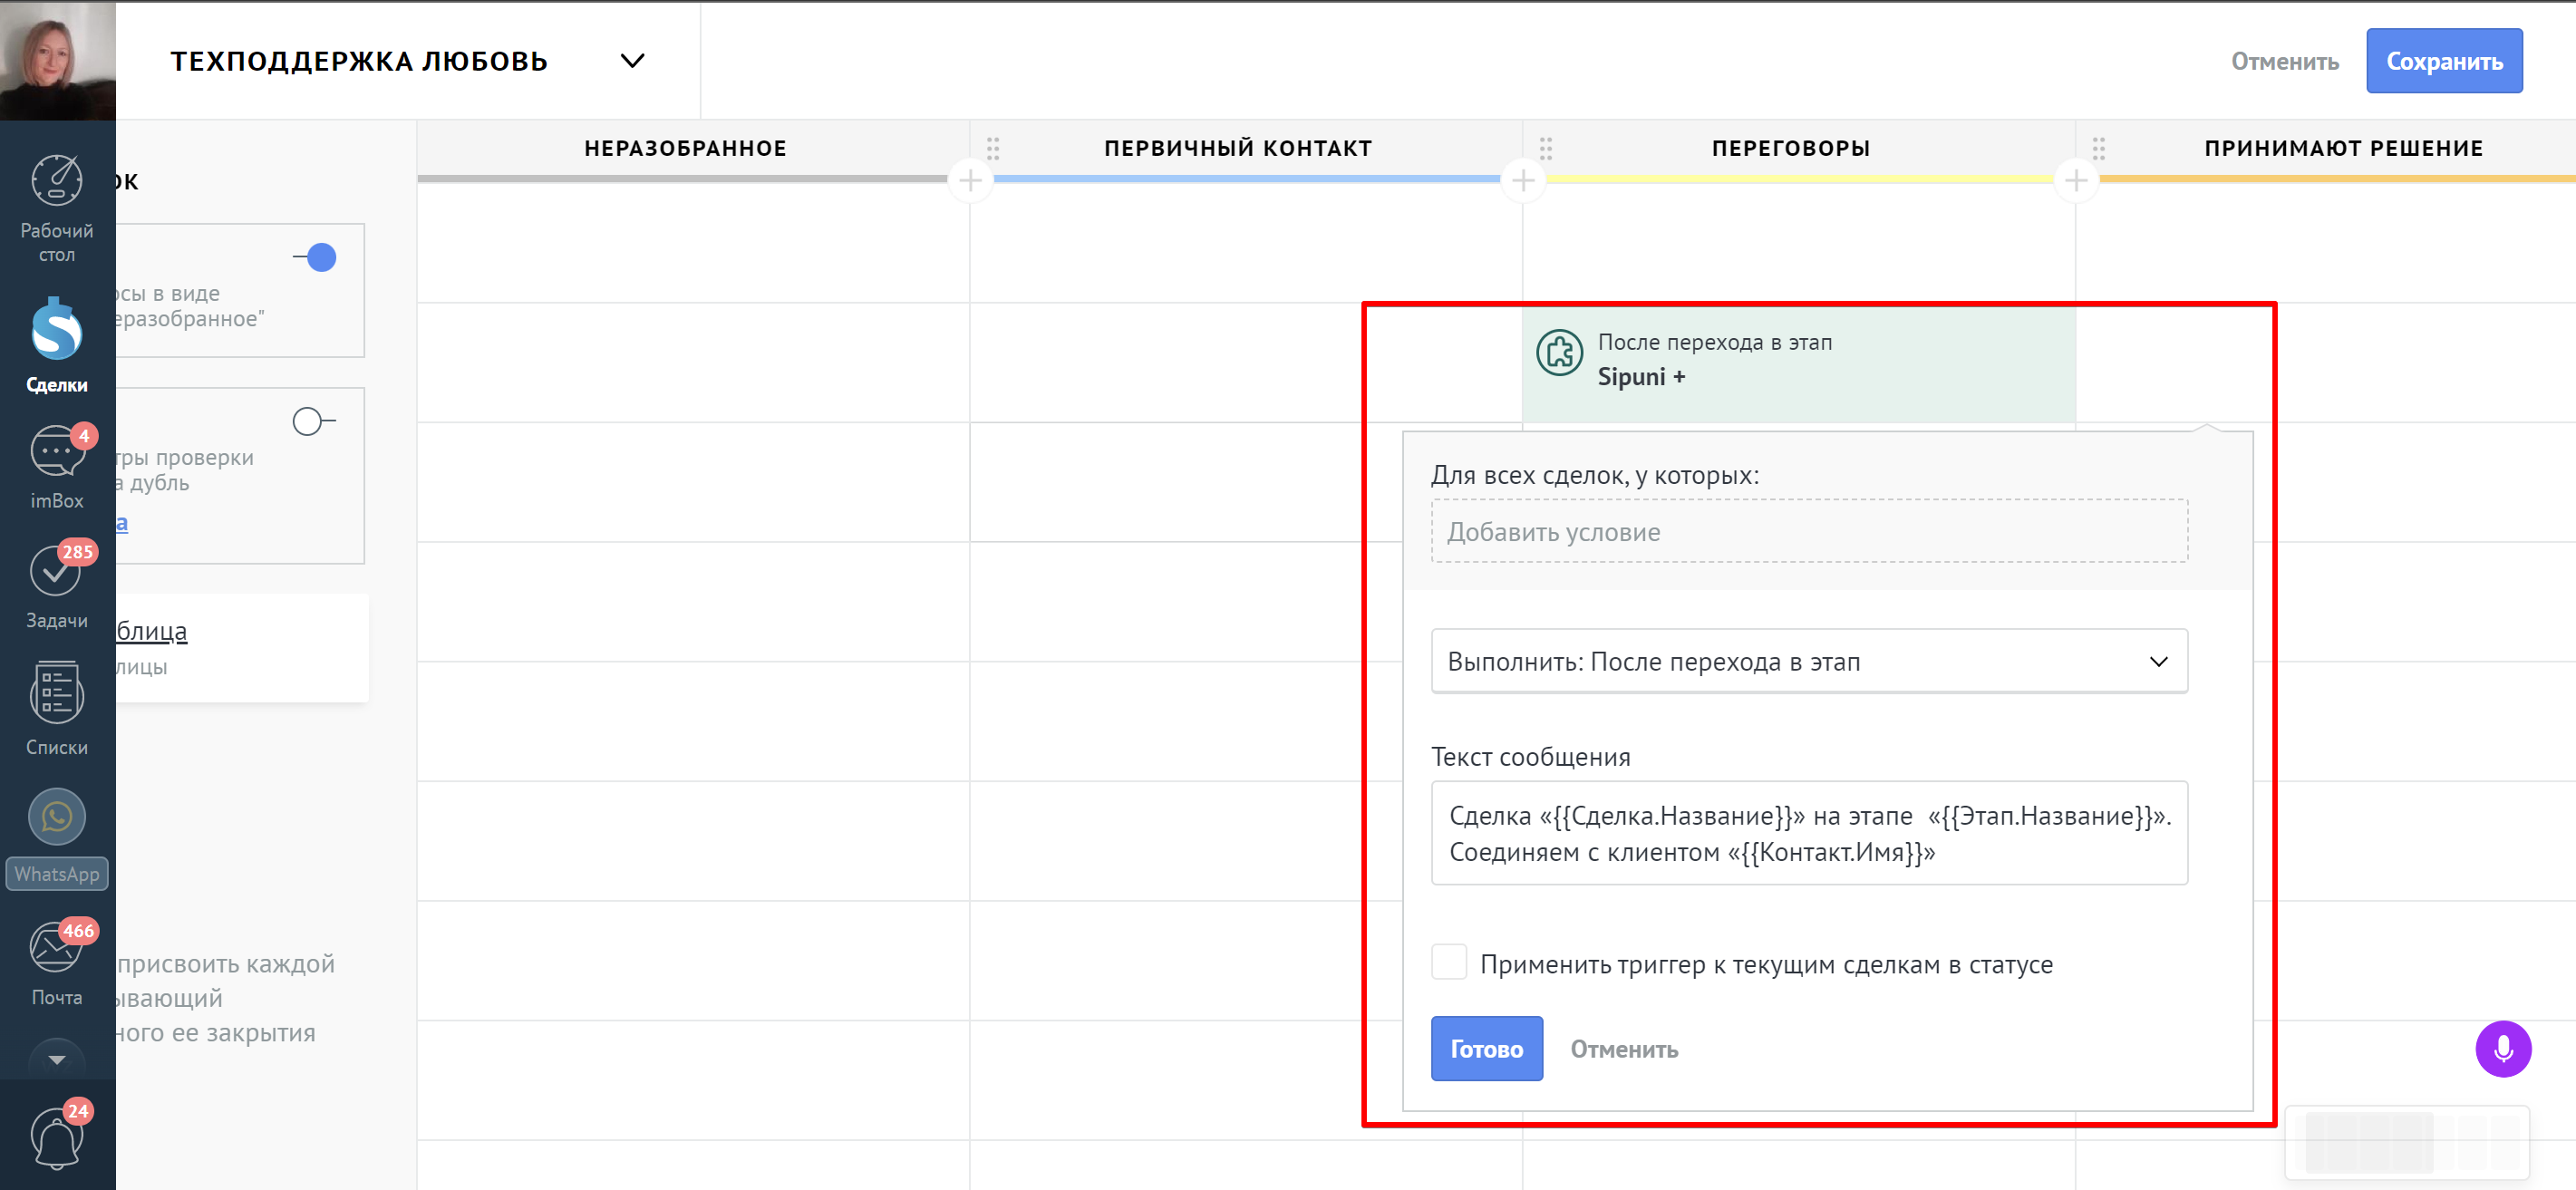Click the Sipuni + trigger card
Viewport: 2576px width, 1190px height.
(x=1798, y=365)
